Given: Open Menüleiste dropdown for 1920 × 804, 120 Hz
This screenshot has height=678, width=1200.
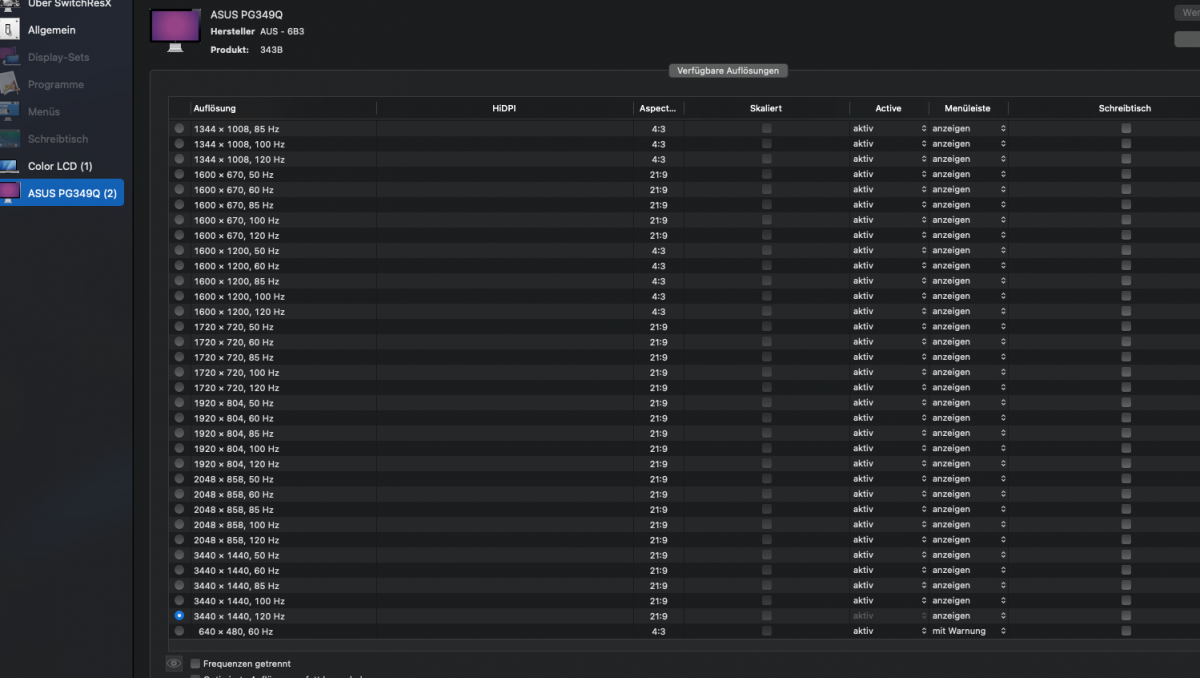Looking at the screenshot, I should [969, 464].
